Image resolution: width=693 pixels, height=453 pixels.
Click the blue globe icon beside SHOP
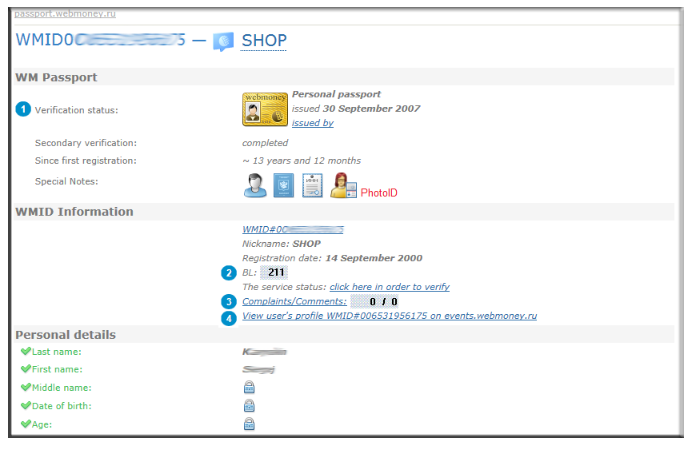[223, 42]
